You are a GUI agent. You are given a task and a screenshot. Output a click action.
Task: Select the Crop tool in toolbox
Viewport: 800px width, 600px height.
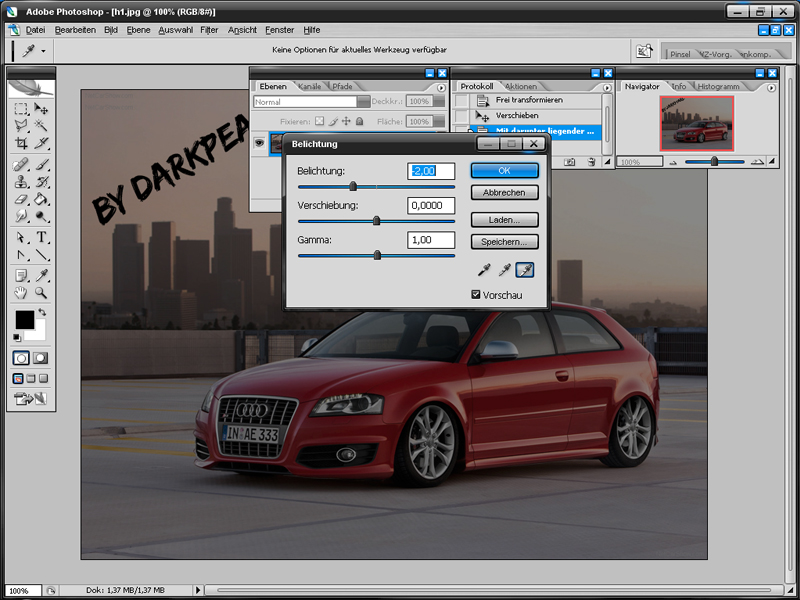[x=21, y=143]
